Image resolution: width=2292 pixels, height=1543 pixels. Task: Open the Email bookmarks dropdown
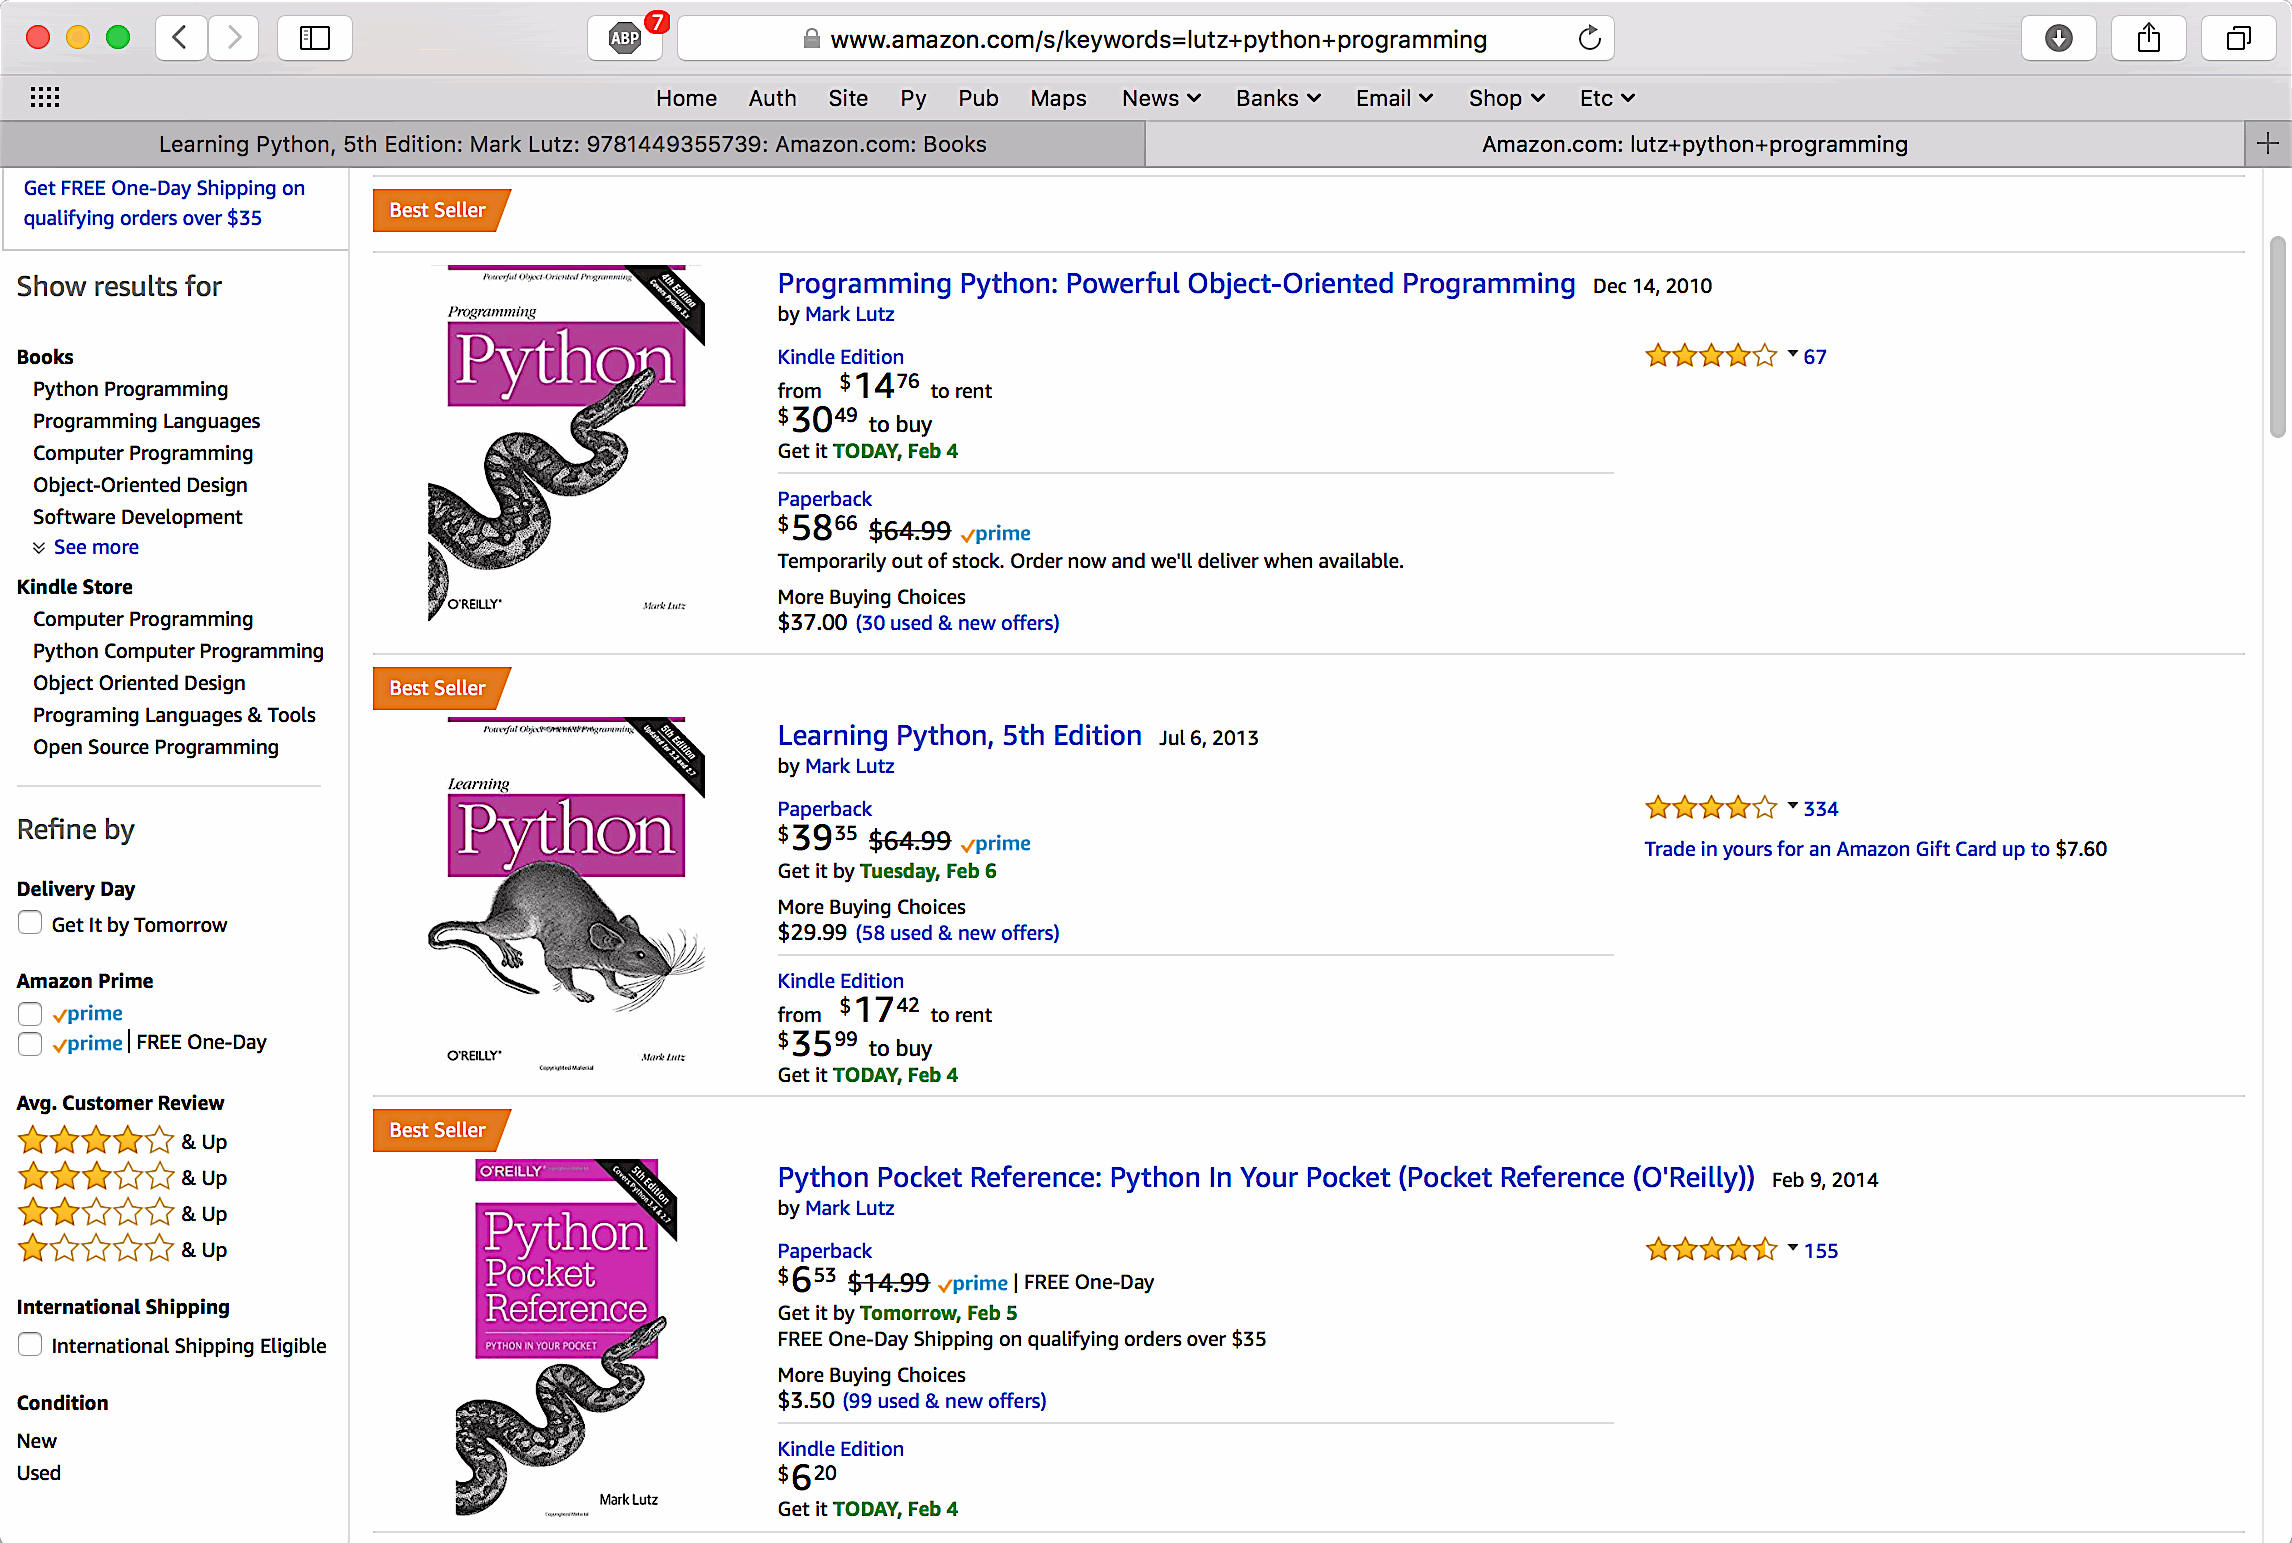click(1394, 98)
